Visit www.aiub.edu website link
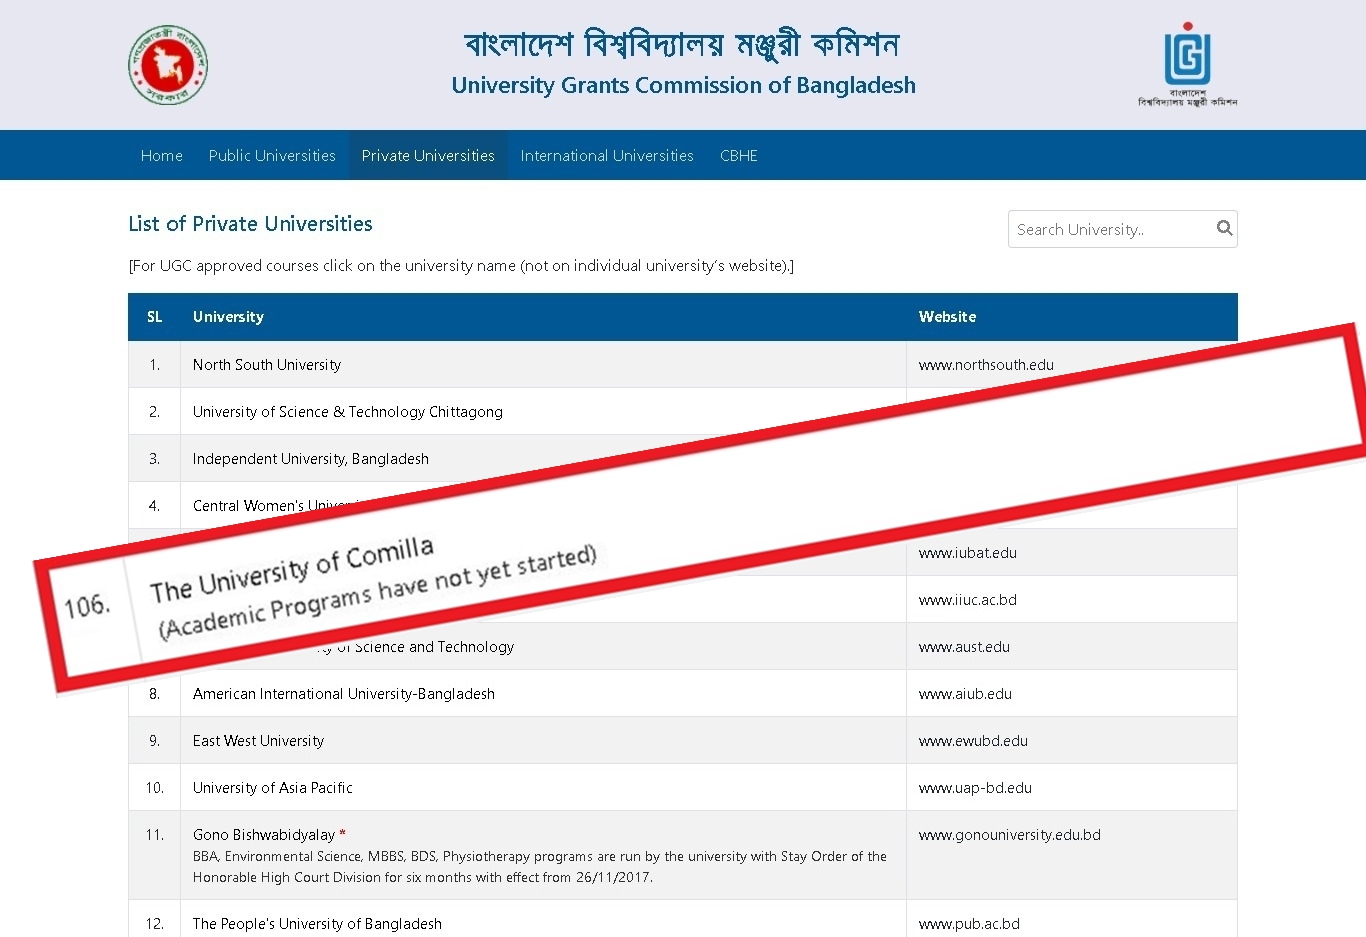Screen dimensions: 1366x937 tap(965, 694)
